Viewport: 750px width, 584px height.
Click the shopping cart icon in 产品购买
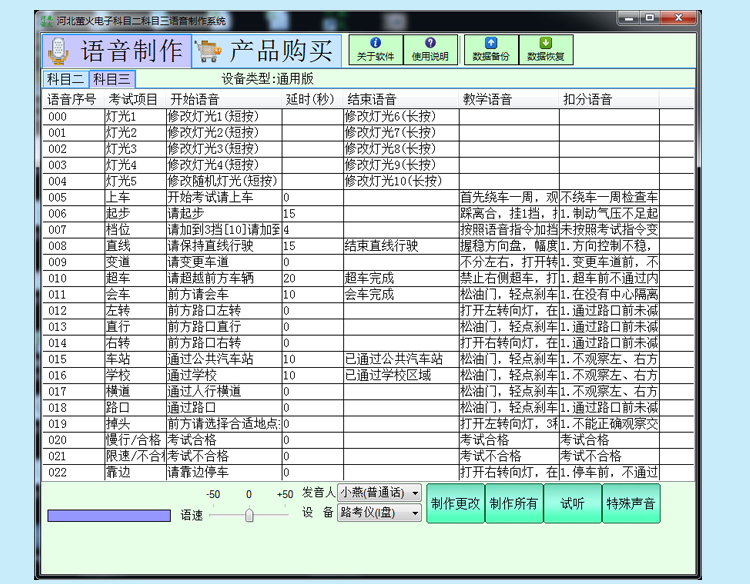208,51
